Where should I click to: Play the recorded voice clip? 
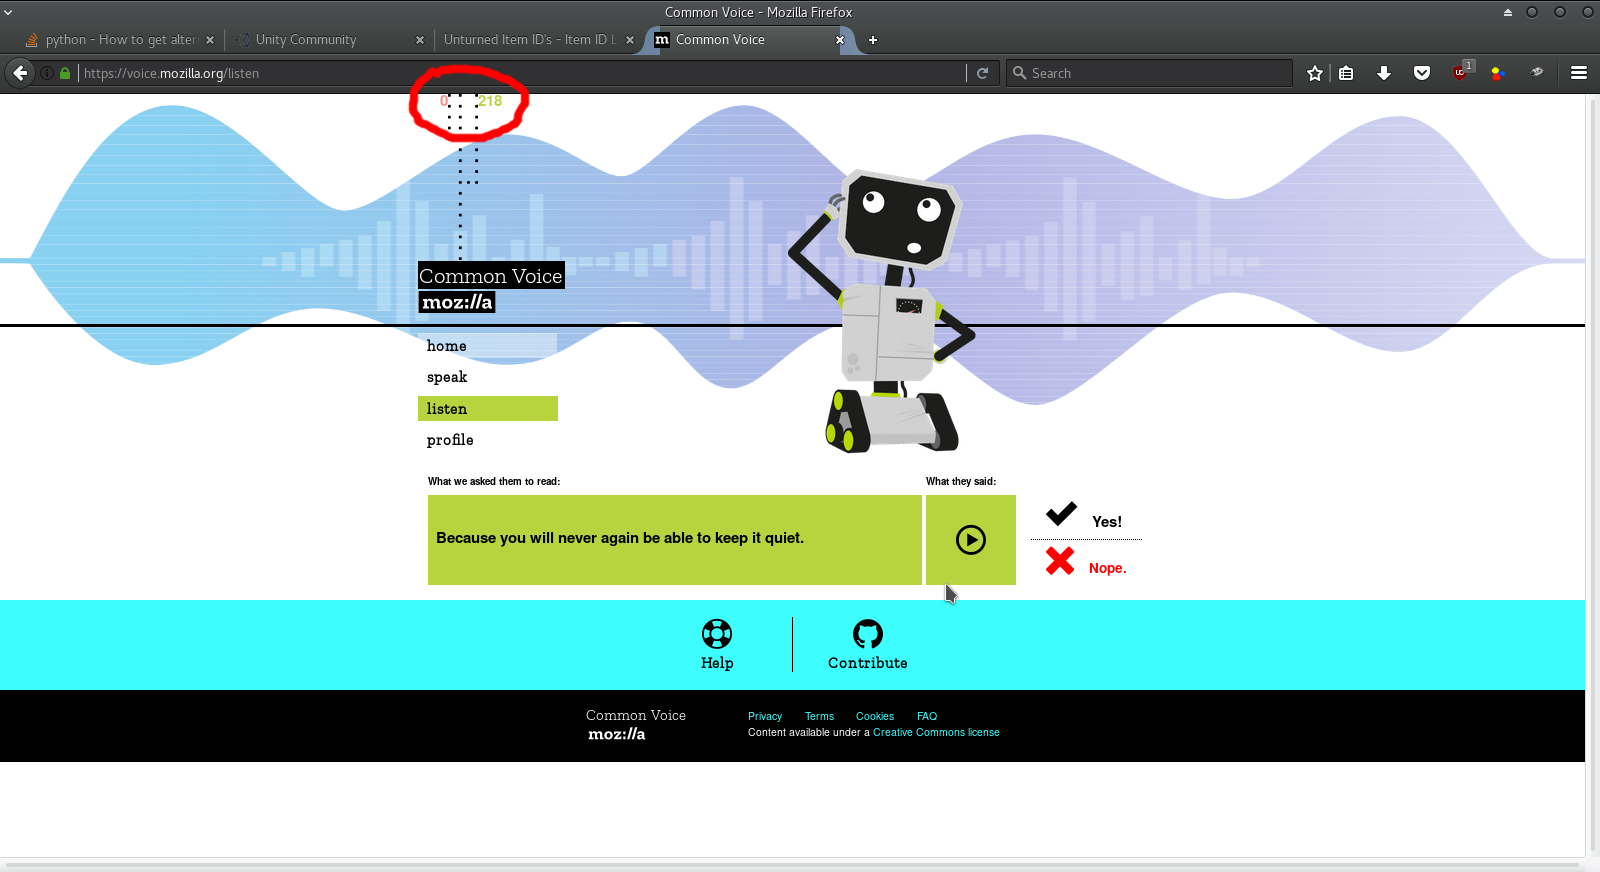(970, 540)
